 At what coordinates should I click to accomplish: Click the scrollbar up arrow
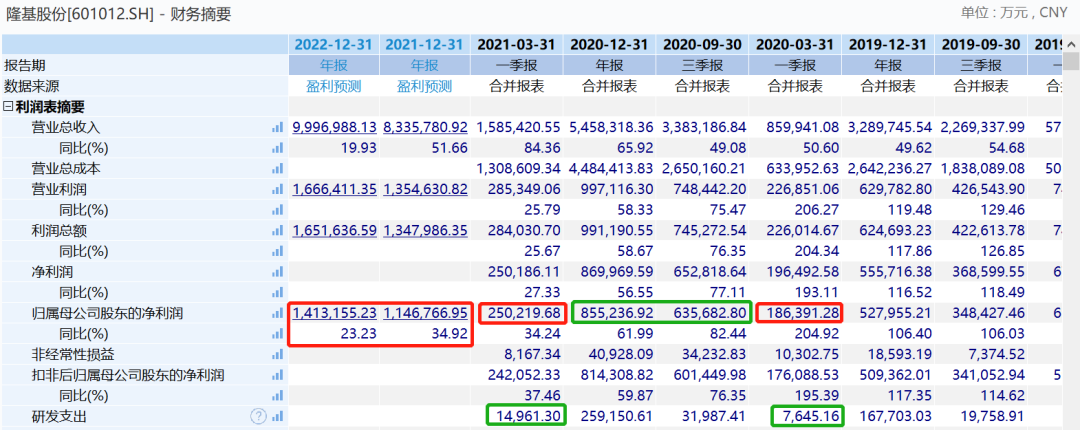click(x=1071, y=43)
